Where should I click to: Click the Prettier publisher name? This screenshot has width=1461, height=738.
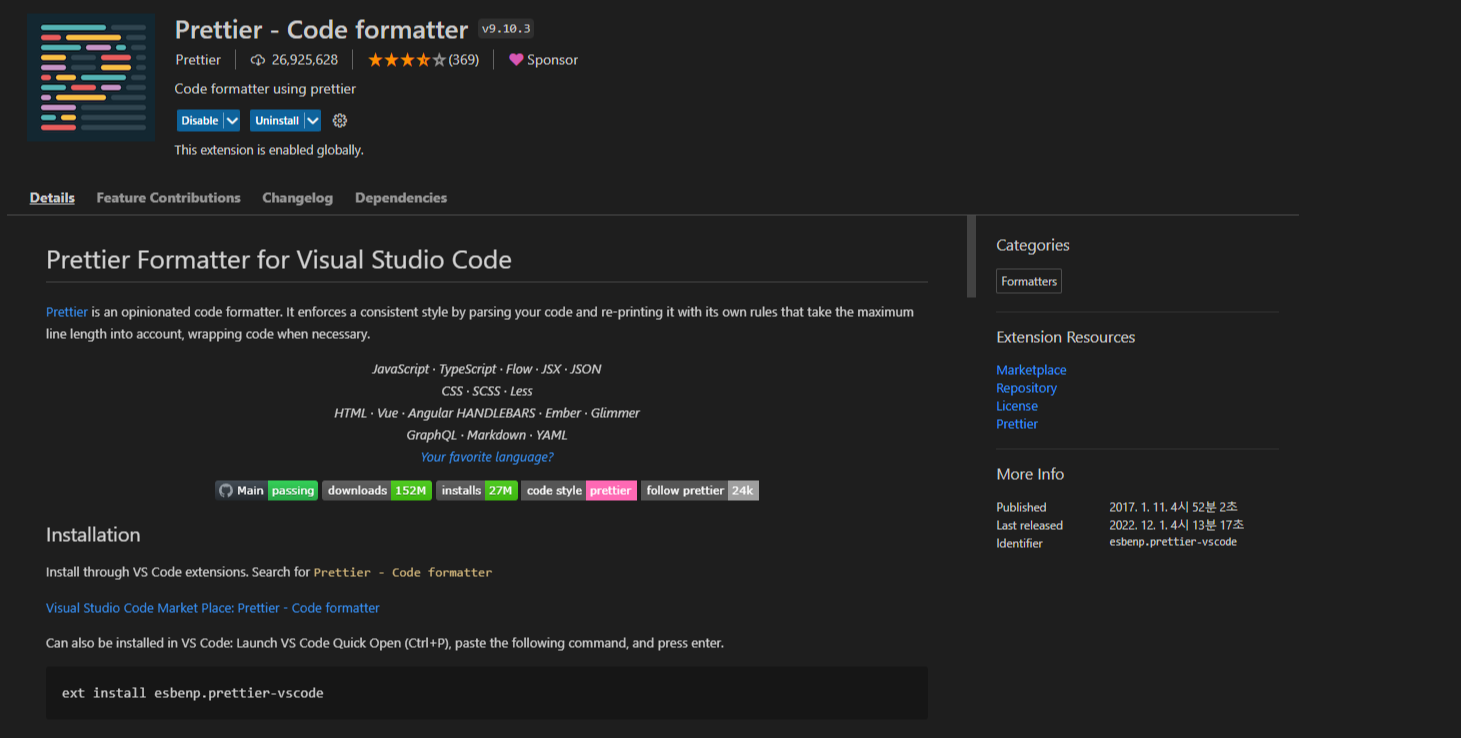pos(198,60)
